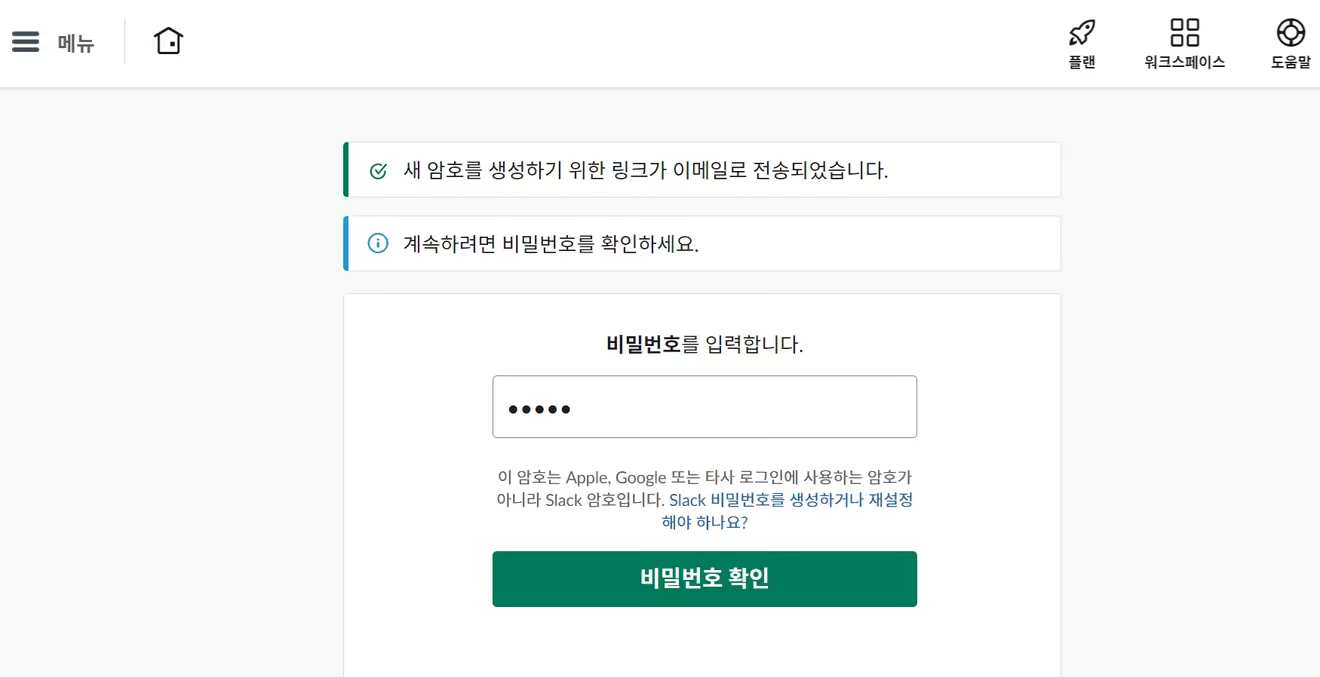Screen dimensions: 1320x677
Task: Select the 플랜 text label
Action: (1082, 62)
